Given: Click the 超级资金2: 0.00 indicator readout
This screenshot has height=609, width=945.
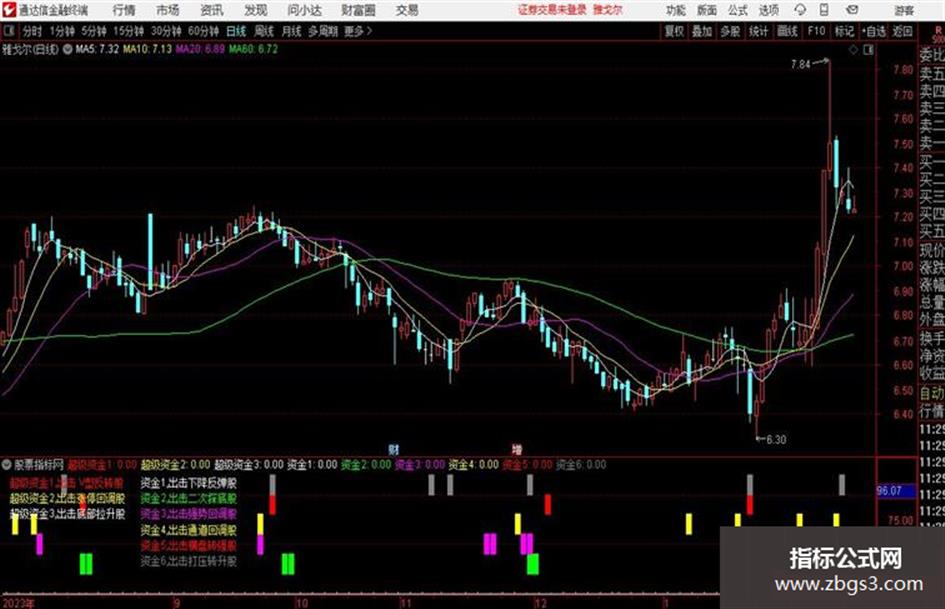Looking at the screenshot, I should 175,465.
